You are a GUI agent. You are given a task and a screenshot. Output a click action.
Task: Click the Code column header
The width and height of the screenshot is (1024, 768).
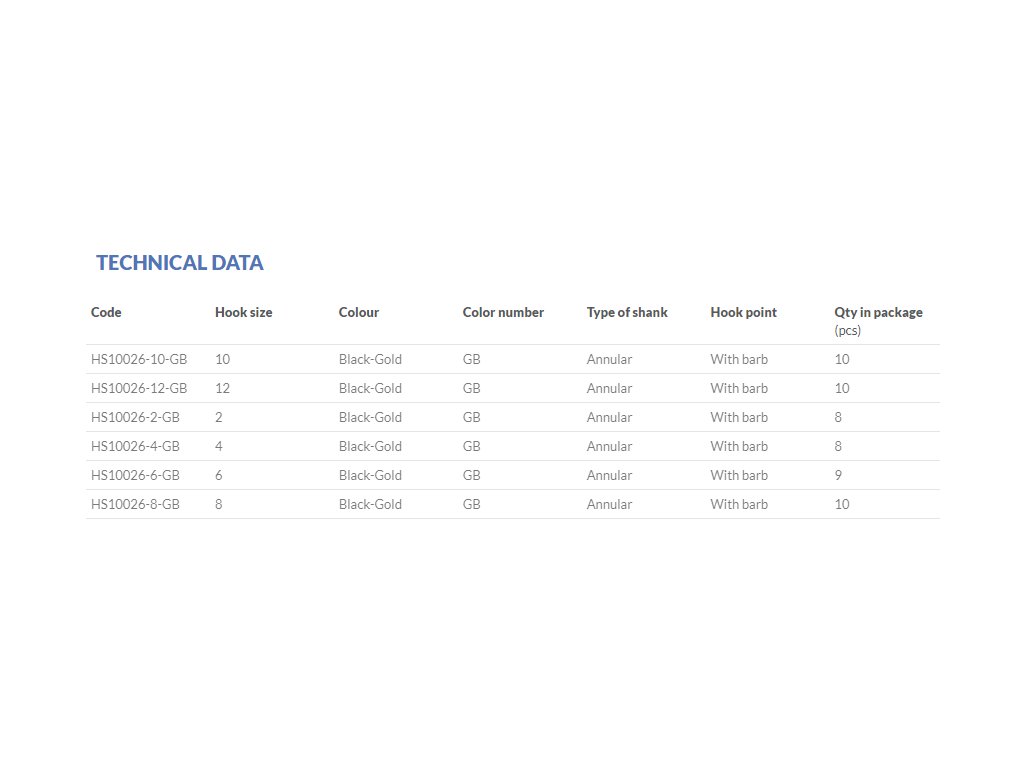click(x=106, y=312)
